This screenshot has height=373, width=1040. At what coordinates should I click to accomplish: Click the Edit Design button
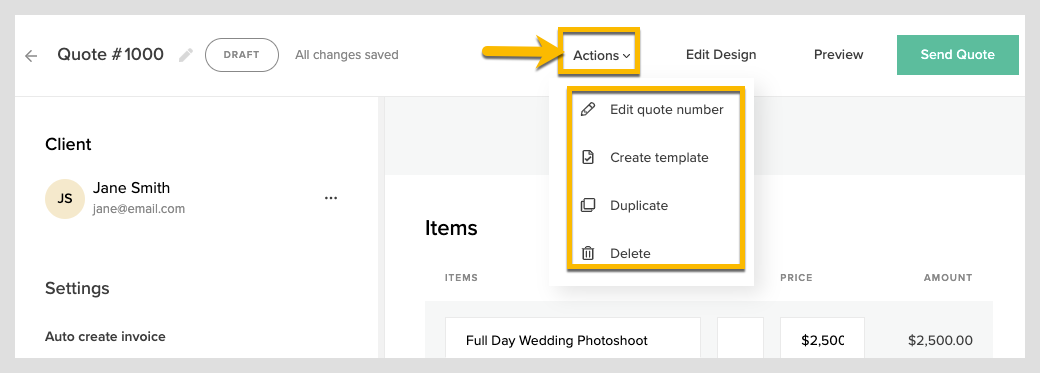click(721, 54)
